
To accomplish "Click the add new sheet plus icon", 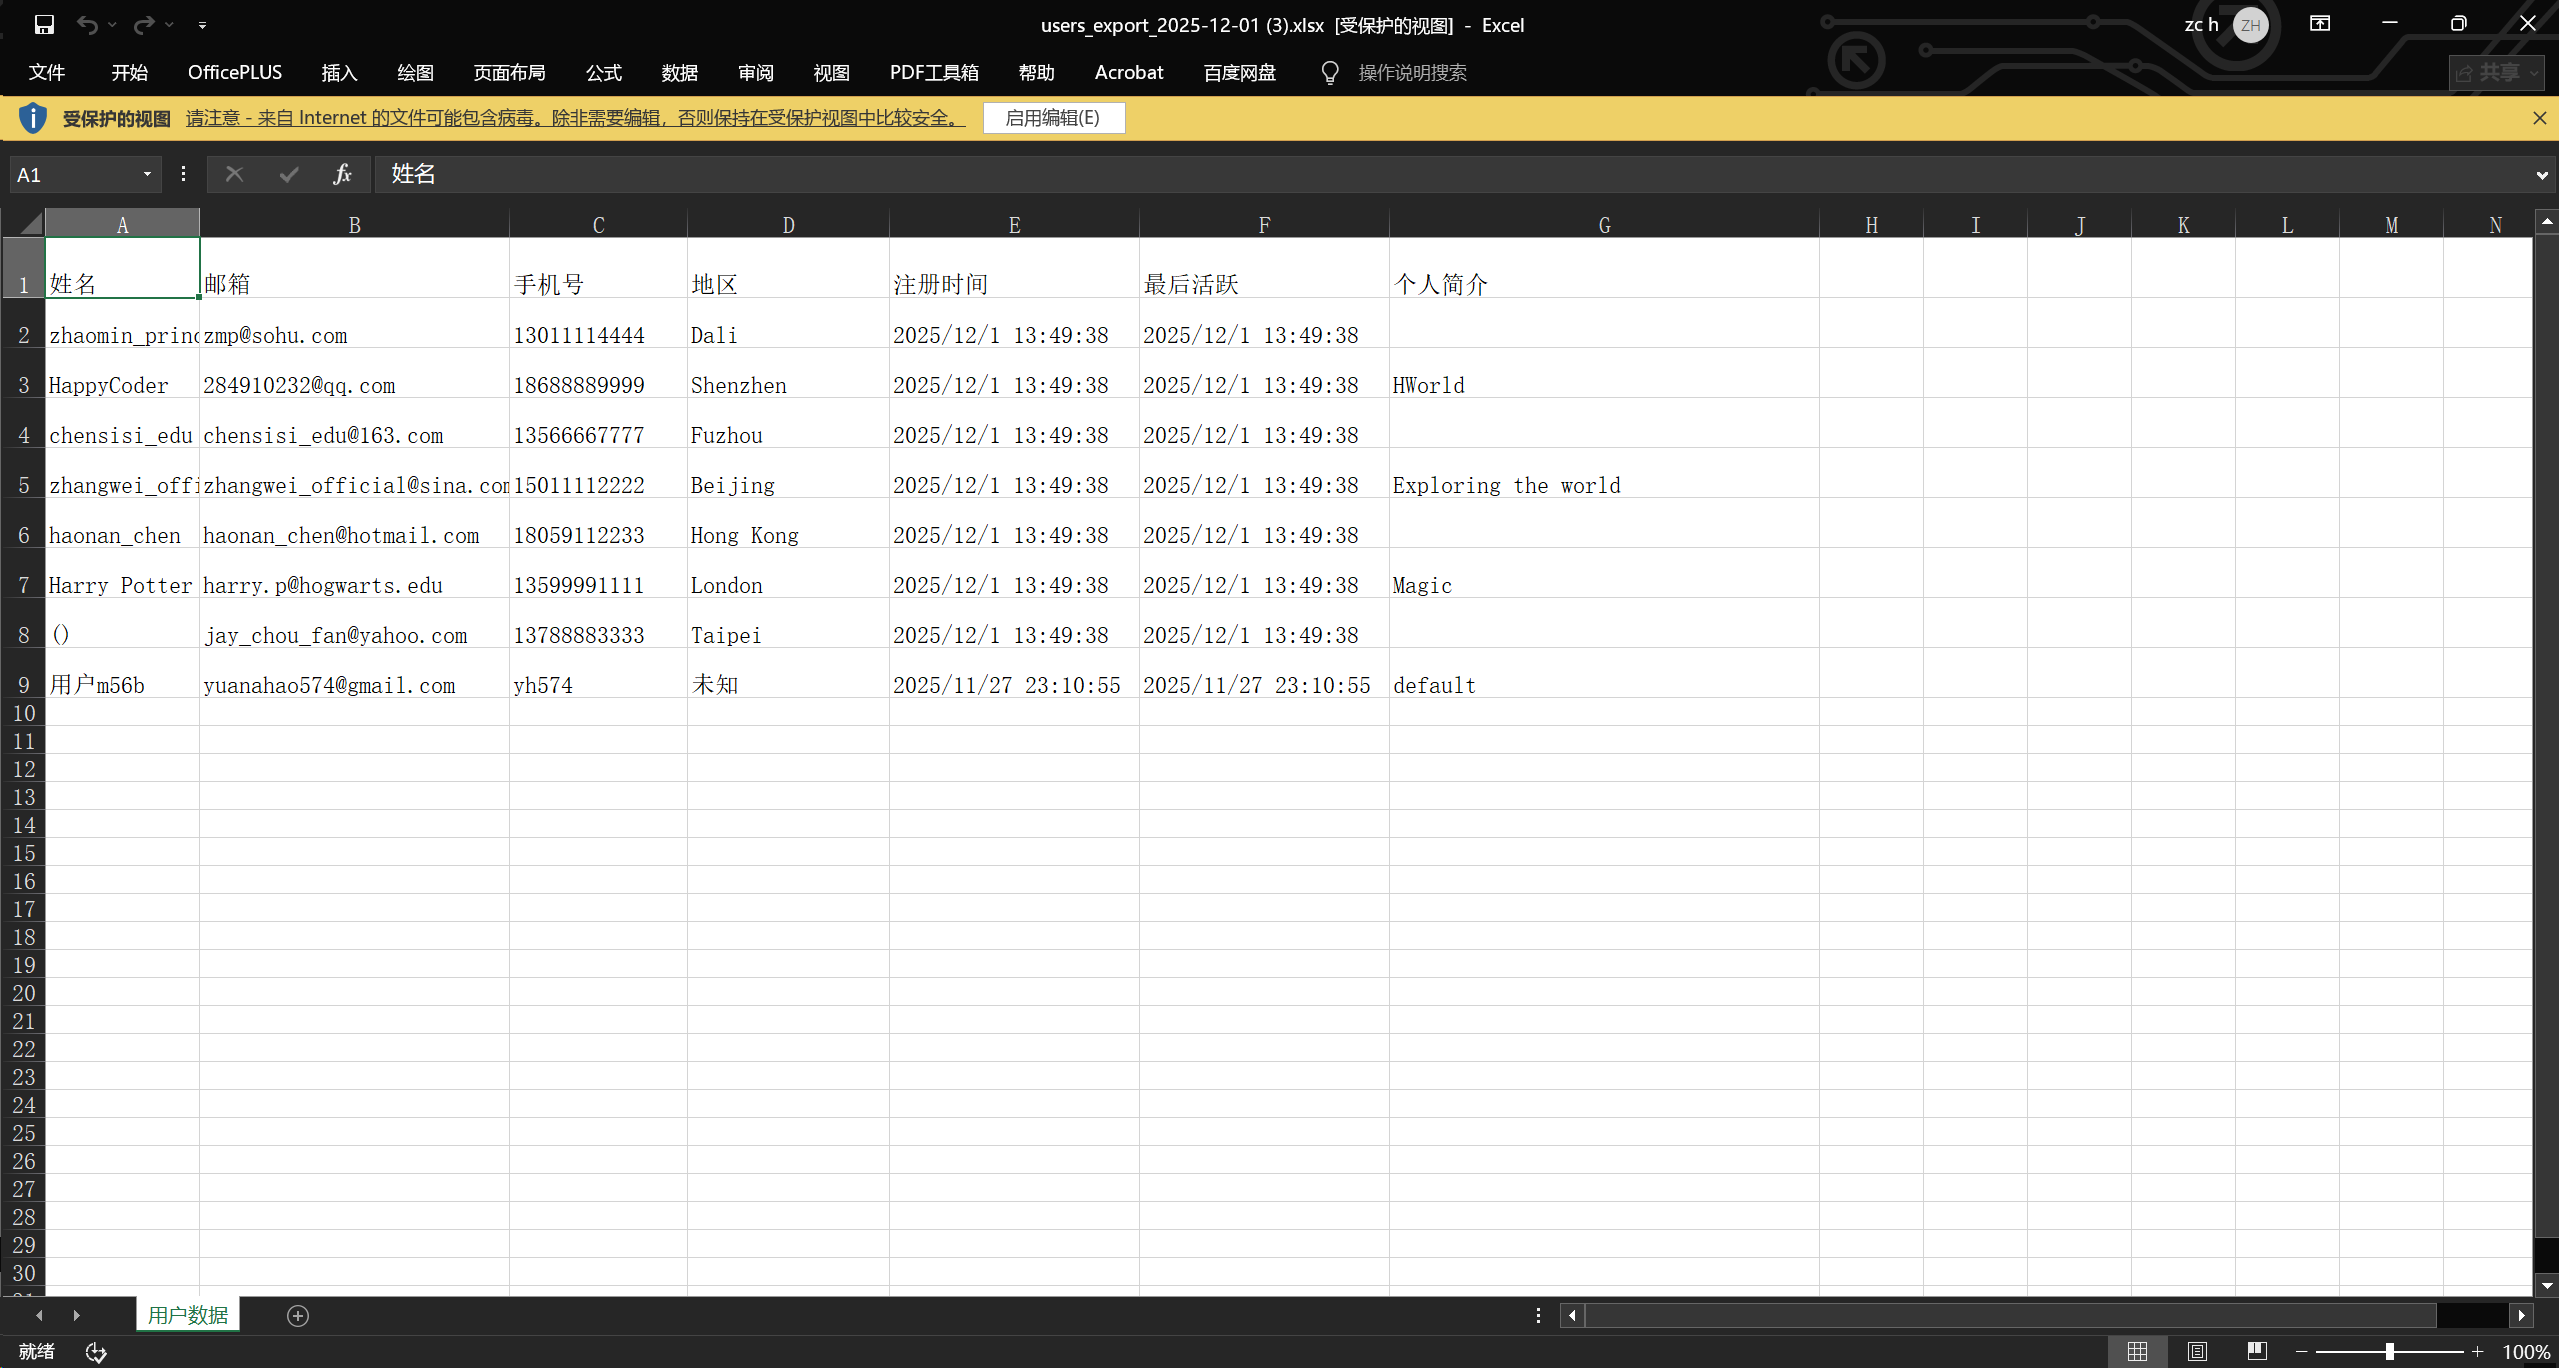I will point(298,1316).
